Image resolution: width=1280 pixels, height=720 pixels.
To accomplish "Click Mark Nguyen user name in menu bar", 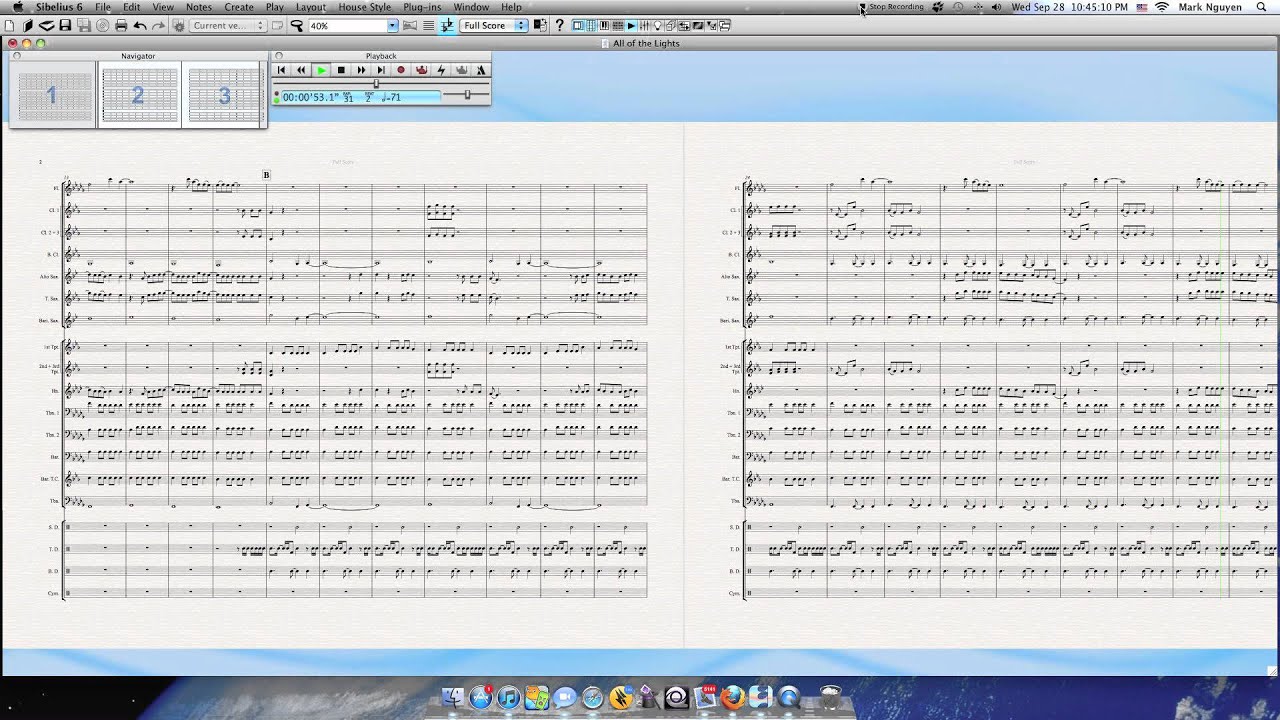I will tap(1210, 7).
